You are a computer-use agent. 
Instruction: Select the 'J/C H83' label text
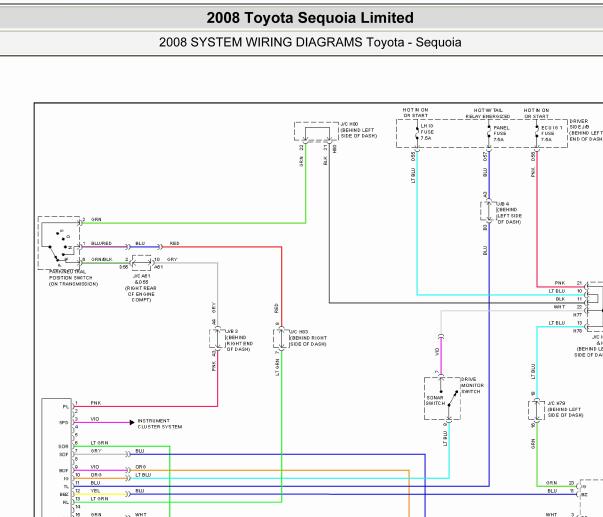pyautogui.click(x=299, y=332)
